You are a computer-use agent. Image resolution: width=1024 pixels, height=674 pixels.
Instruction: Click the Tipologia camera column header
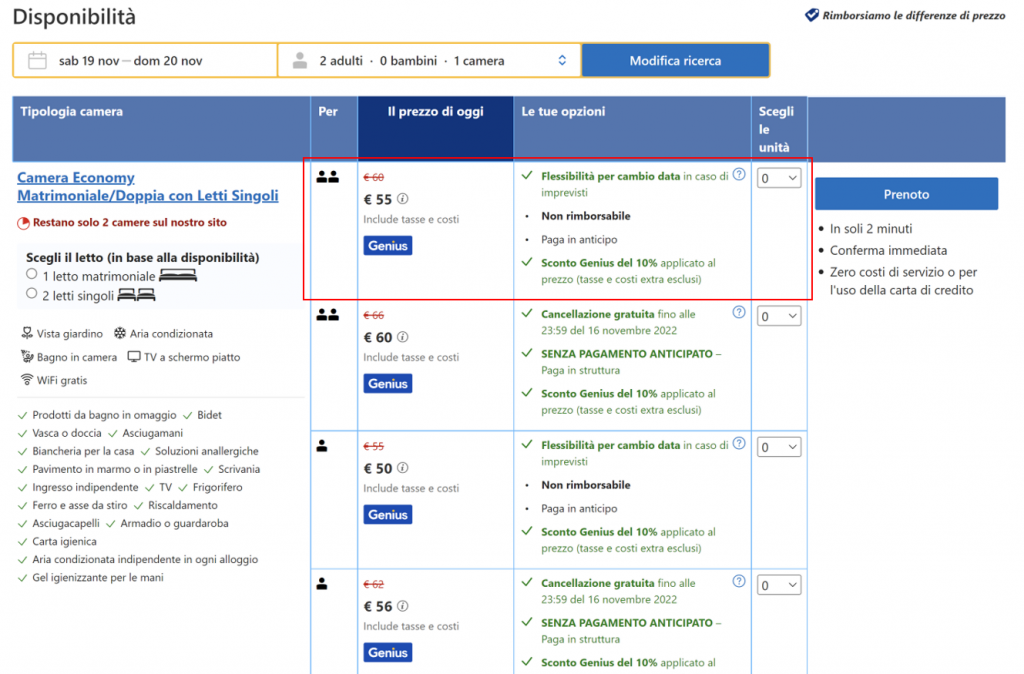(x=72, y=112)
